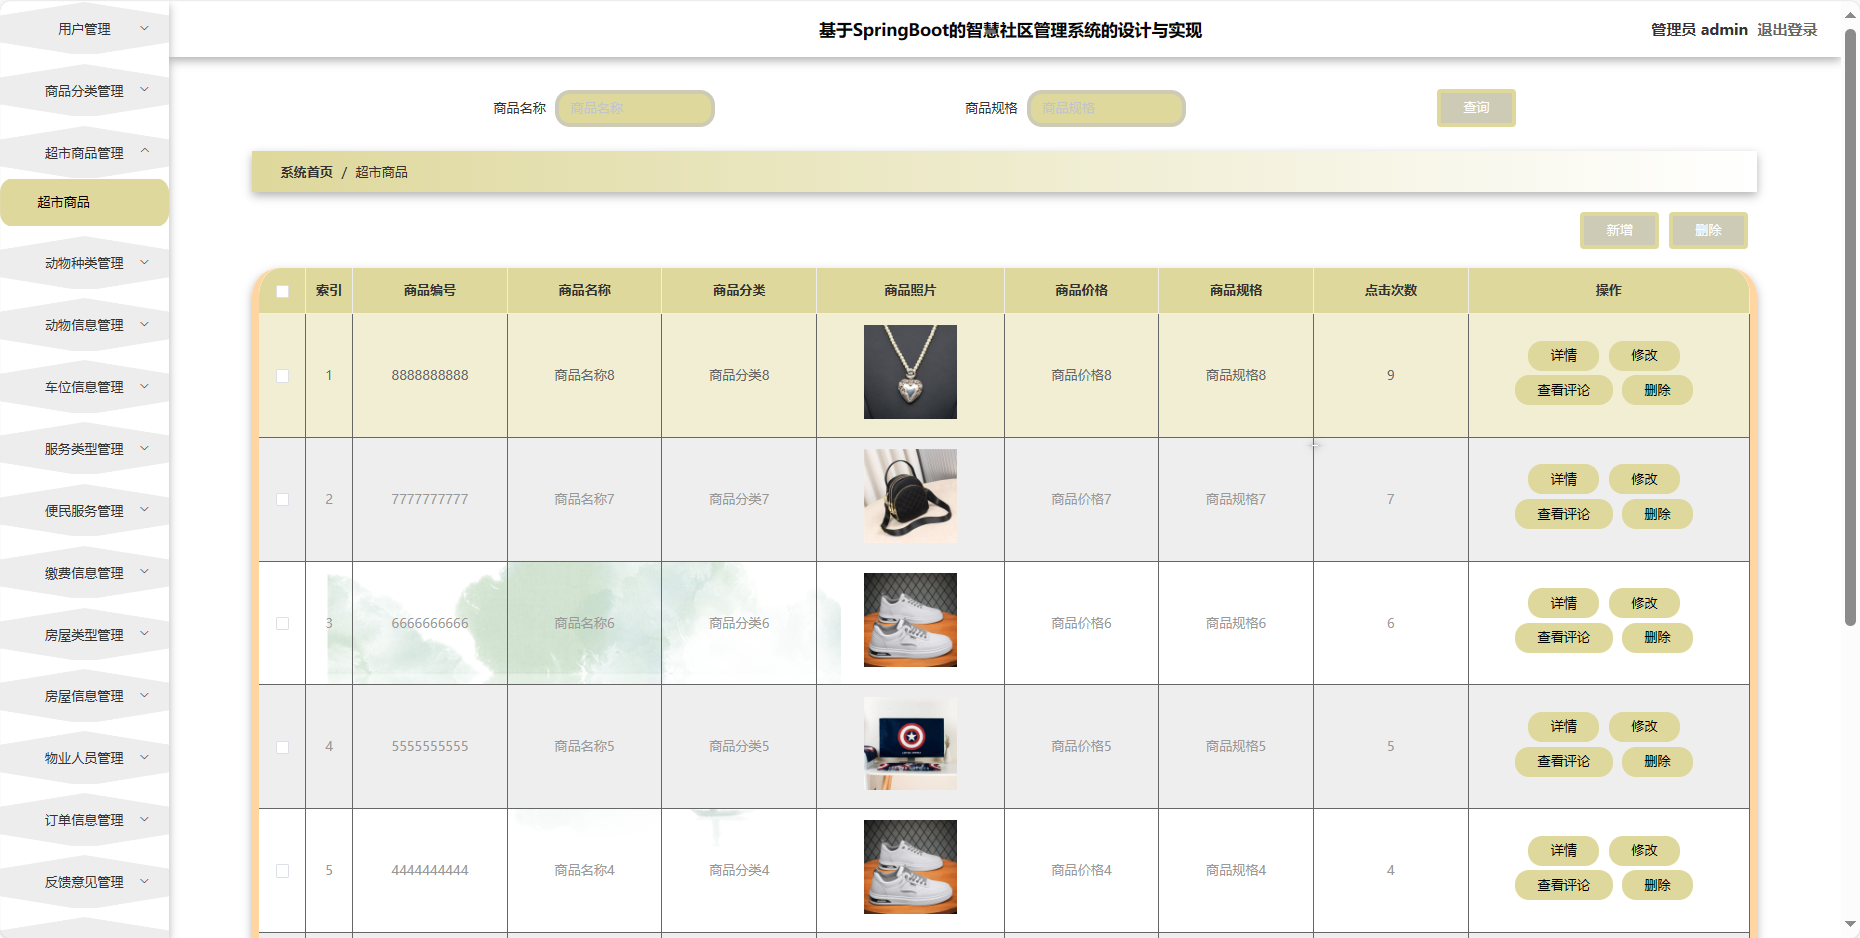This screenshot has height=938, width=1860.
Task: Click the scrollbar down arrow
Action: click(1850, 925)
